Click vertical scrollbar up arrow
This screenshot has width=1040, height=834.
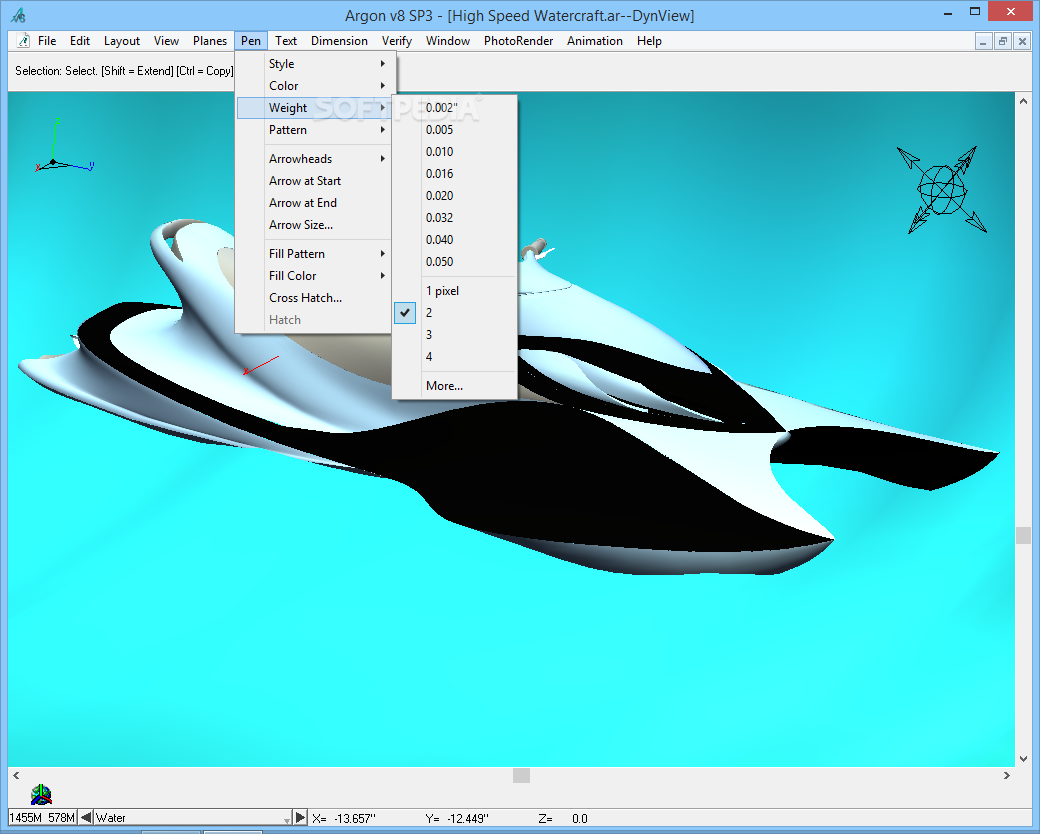click(x=1023, y=102)
